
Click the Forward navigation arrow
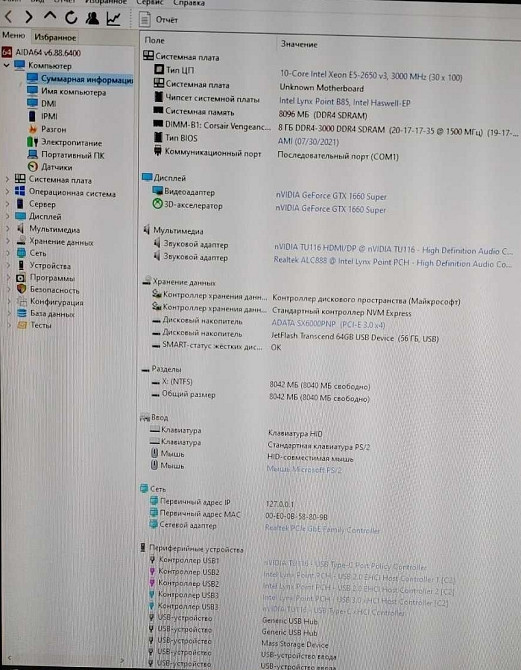coord(29,17)
